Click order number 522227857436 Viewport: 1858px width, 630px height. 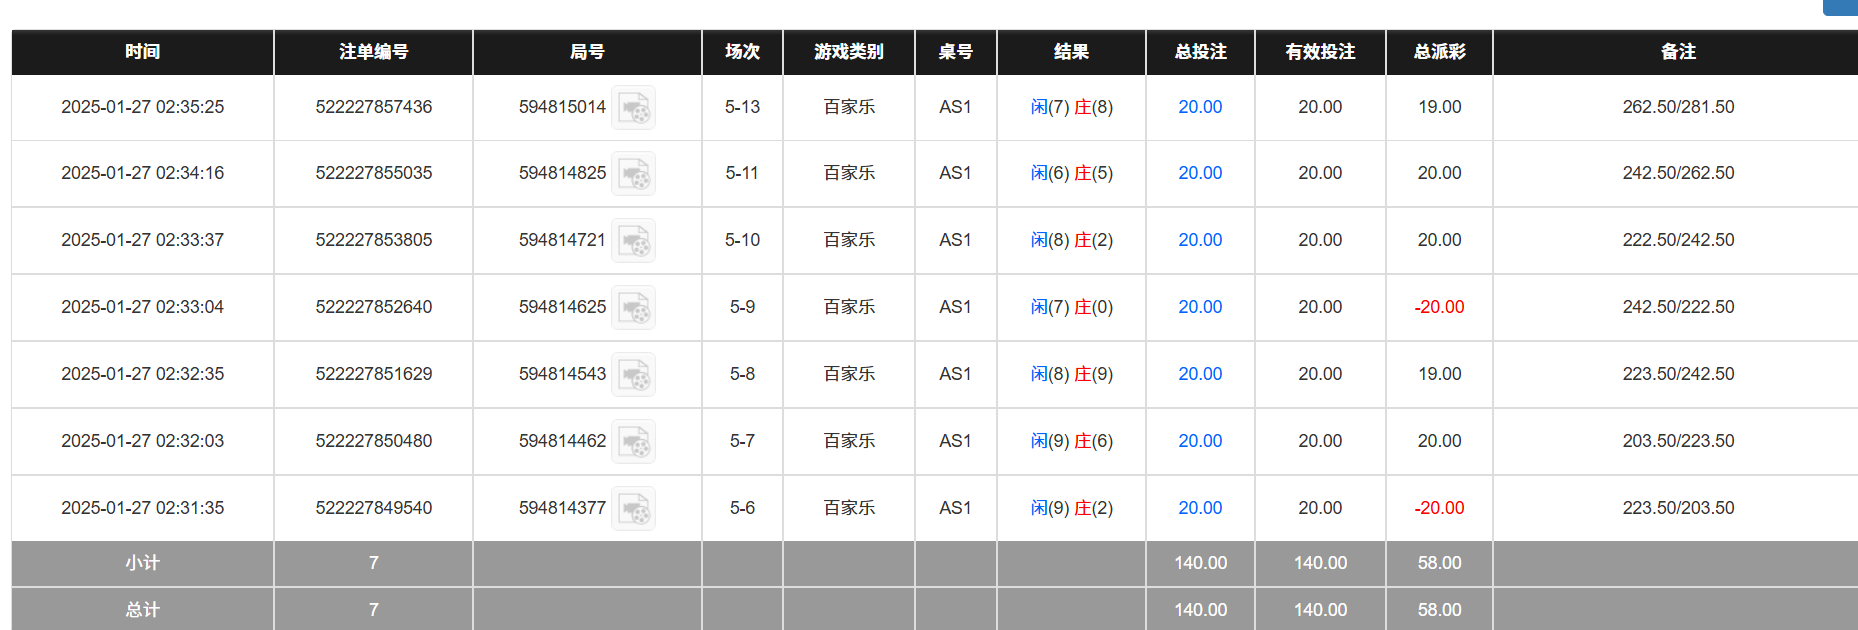point(373,107)
